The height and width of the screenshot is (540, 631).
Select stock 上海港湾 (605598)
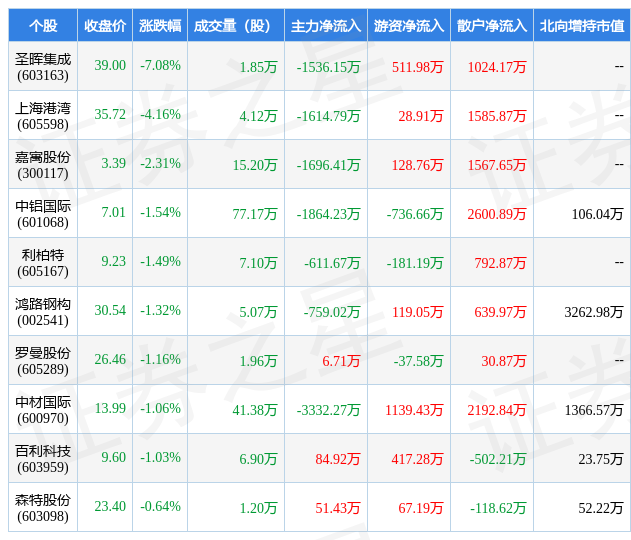coord(43,116)
